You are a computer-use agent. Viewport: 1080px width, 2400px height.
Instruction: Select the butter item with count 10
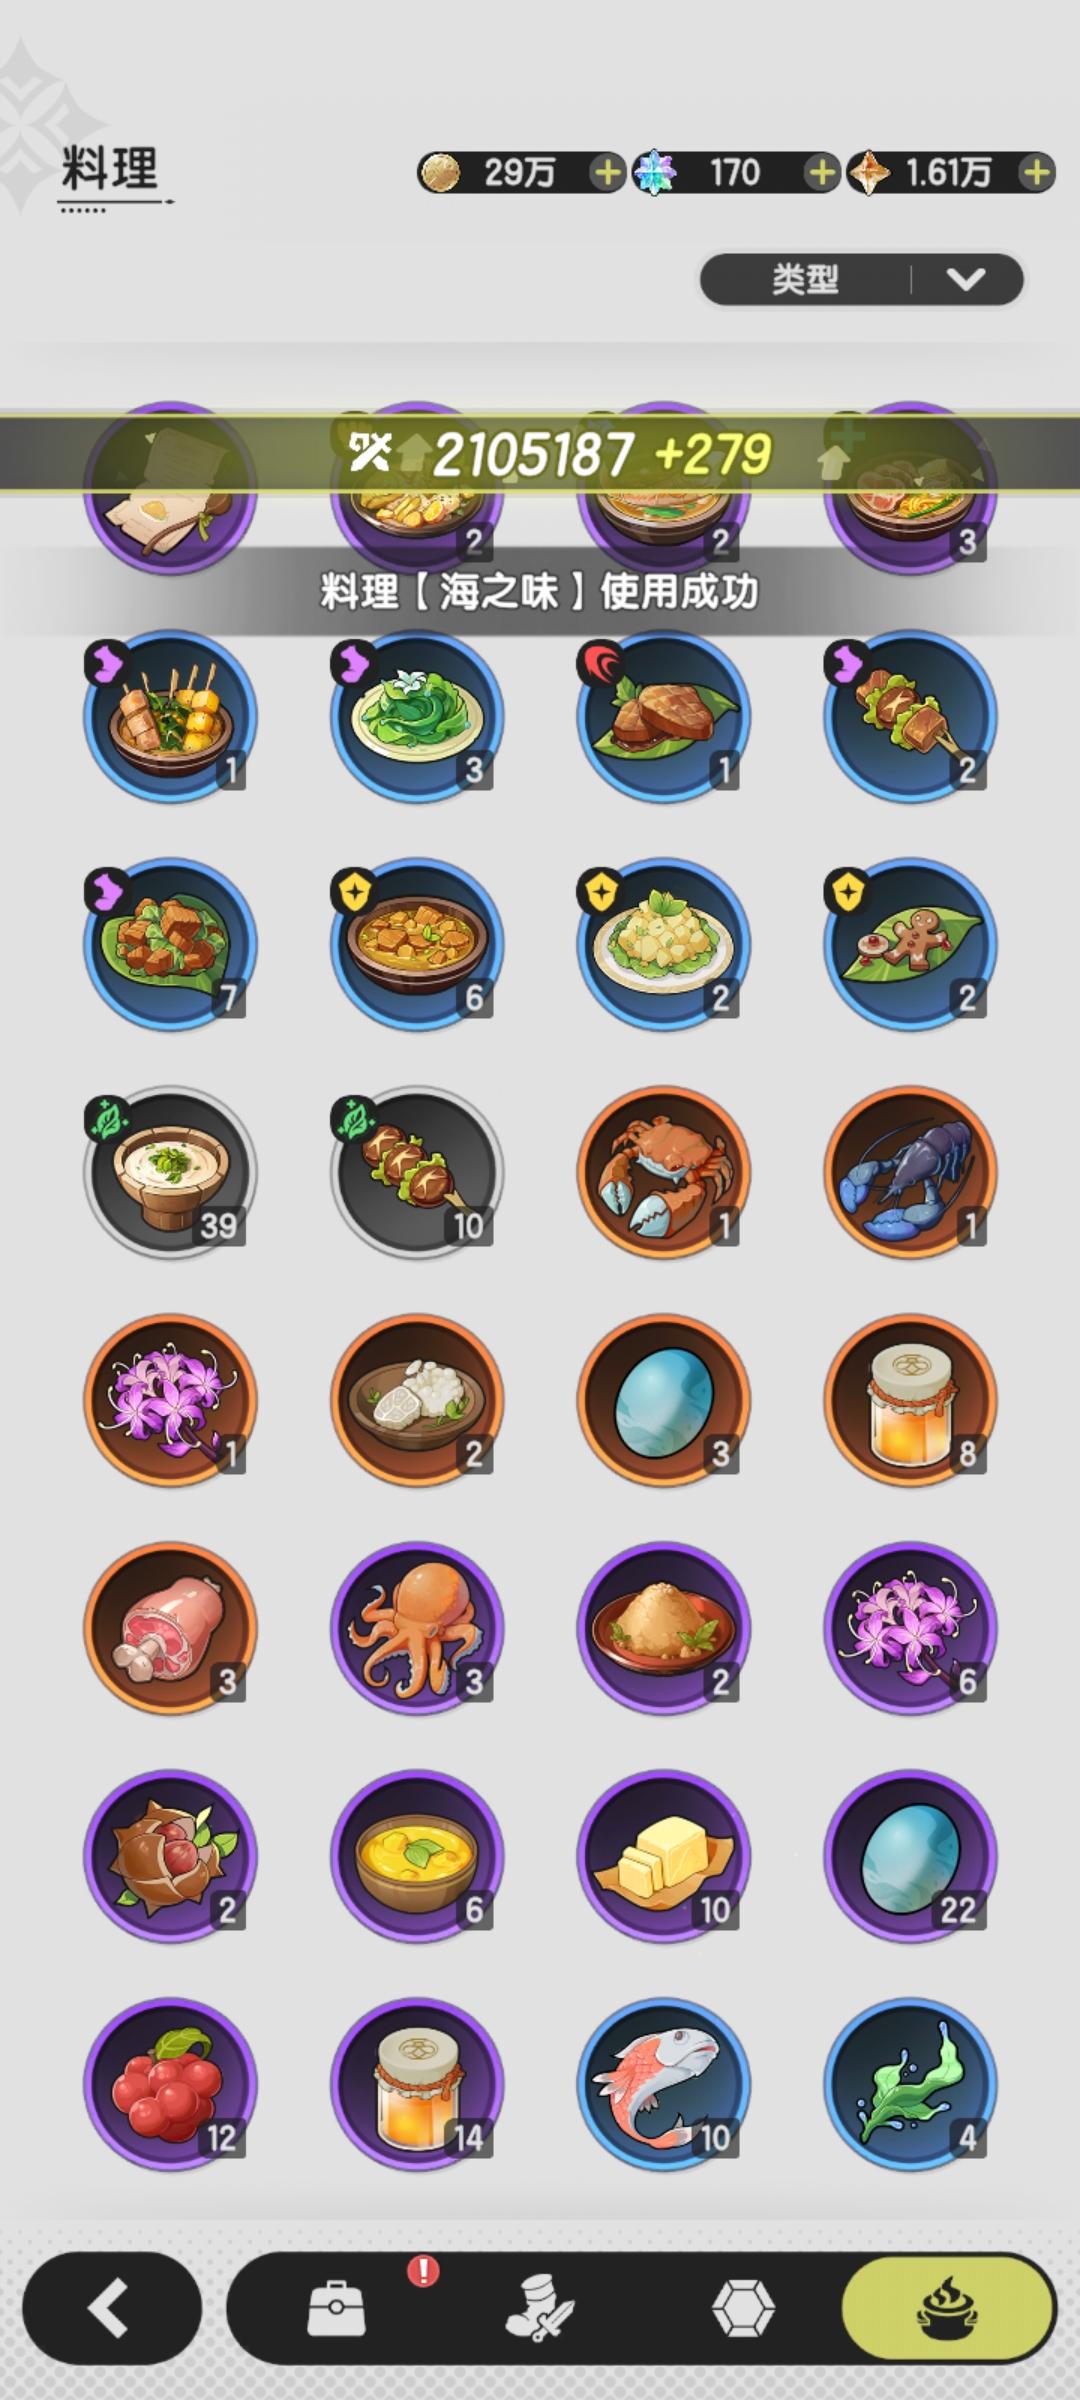[x=663, y=1856]
